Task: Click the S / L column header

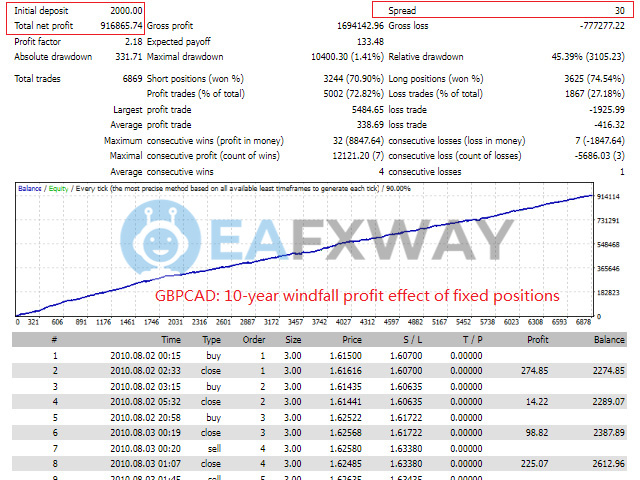Action: click(x=413, y=340)
